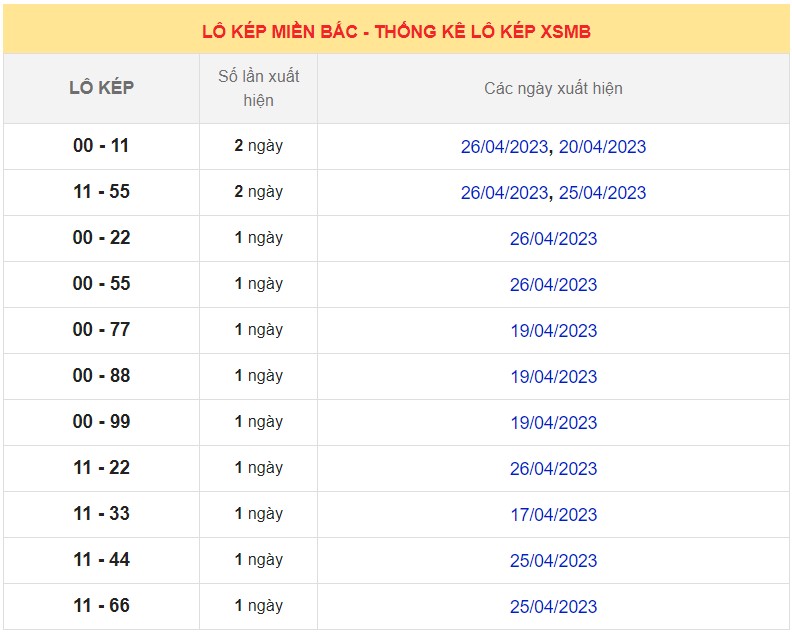Click '1 ngày' in row 11 - 44
This screenshot has width=792, height=634.
click(x=259, y=560)
